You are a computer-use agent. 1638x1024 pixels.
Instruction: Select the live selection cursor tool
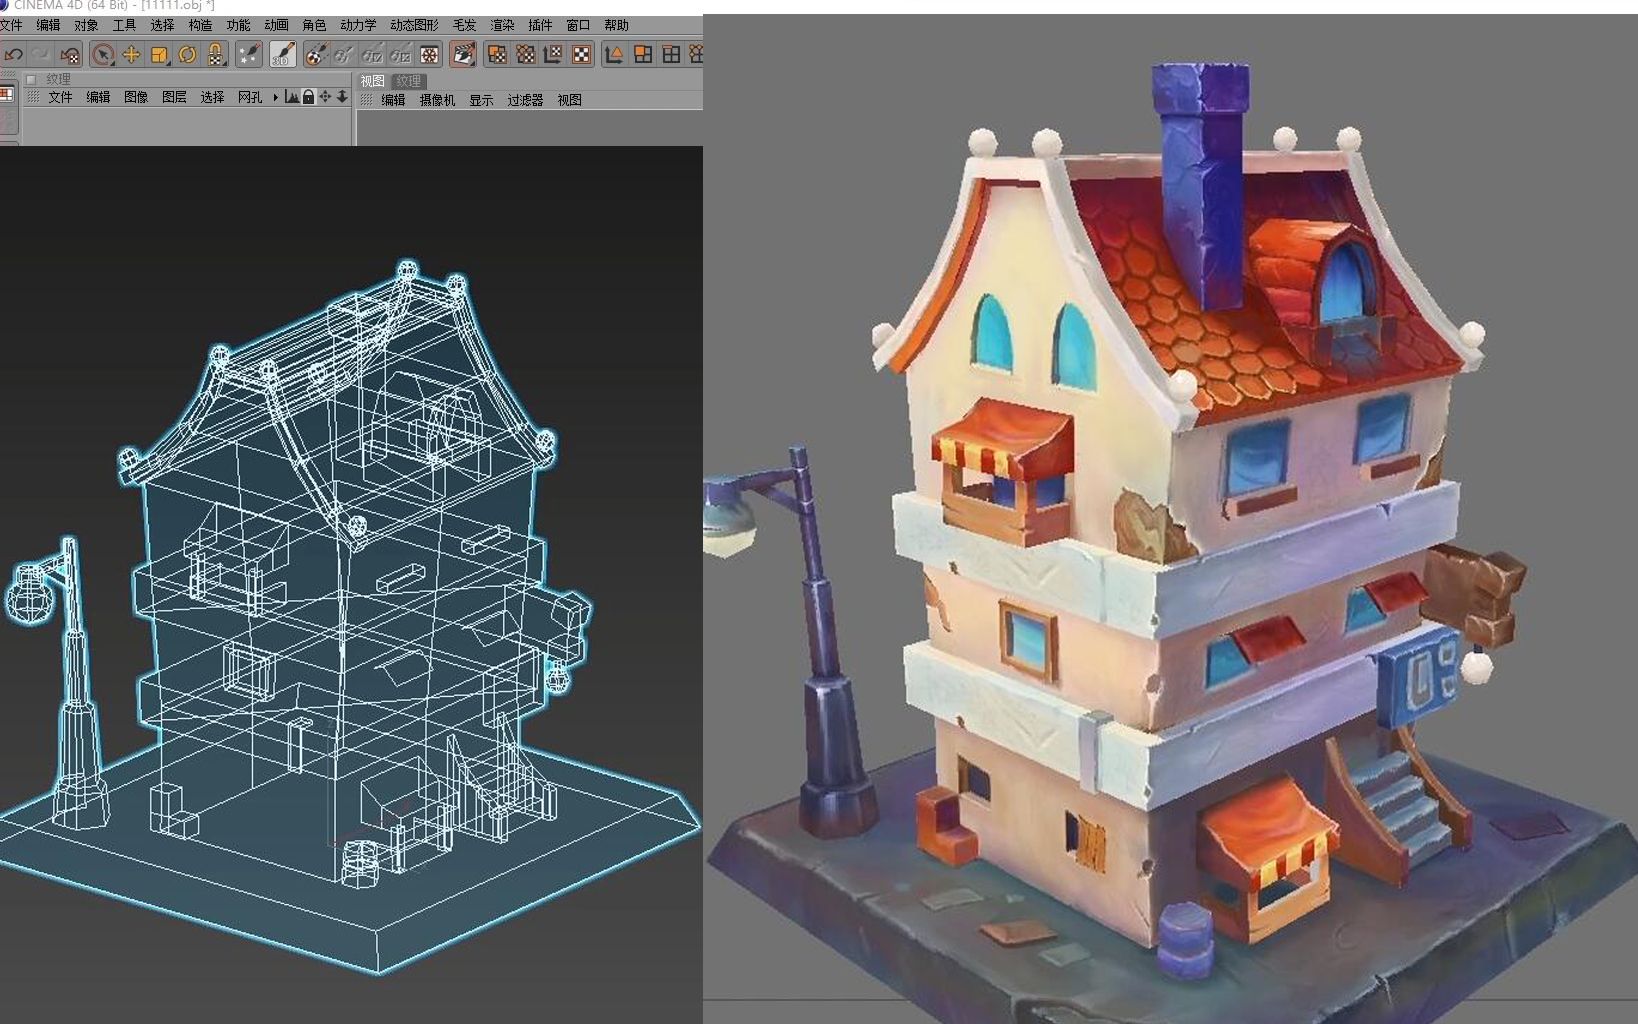pyautogui.click(x=102, y=55)
